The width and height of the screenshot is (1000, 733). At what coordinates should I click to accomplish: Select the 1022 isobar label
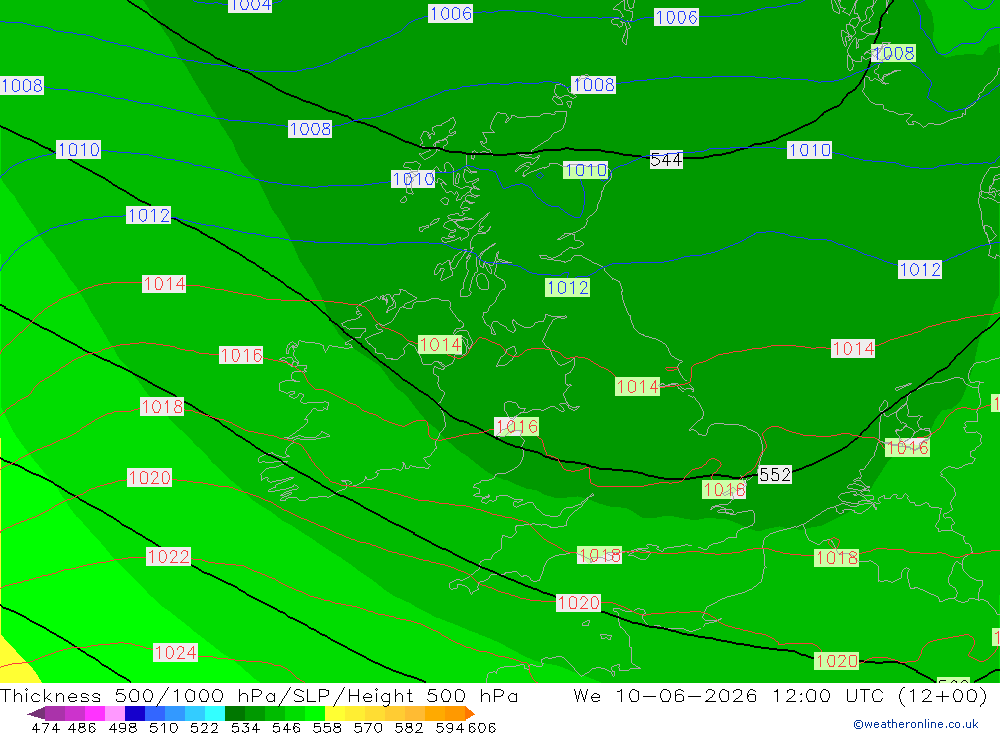click(168, 556)
